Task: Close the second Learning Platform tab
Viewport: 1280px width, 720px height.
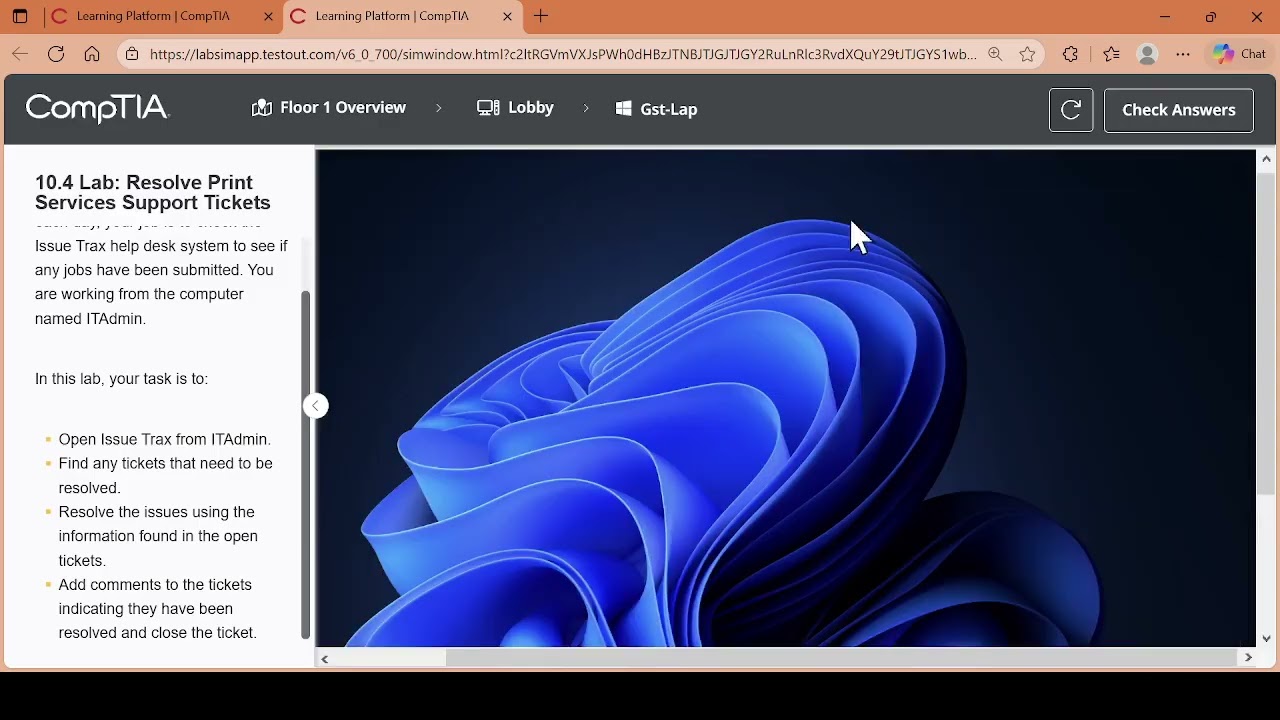Action: tap(507, 16)
